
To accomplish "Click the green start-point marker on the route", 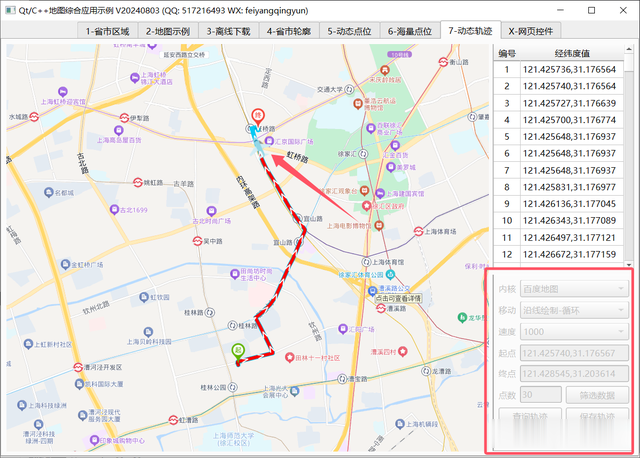I will click(x=238, y=352).
